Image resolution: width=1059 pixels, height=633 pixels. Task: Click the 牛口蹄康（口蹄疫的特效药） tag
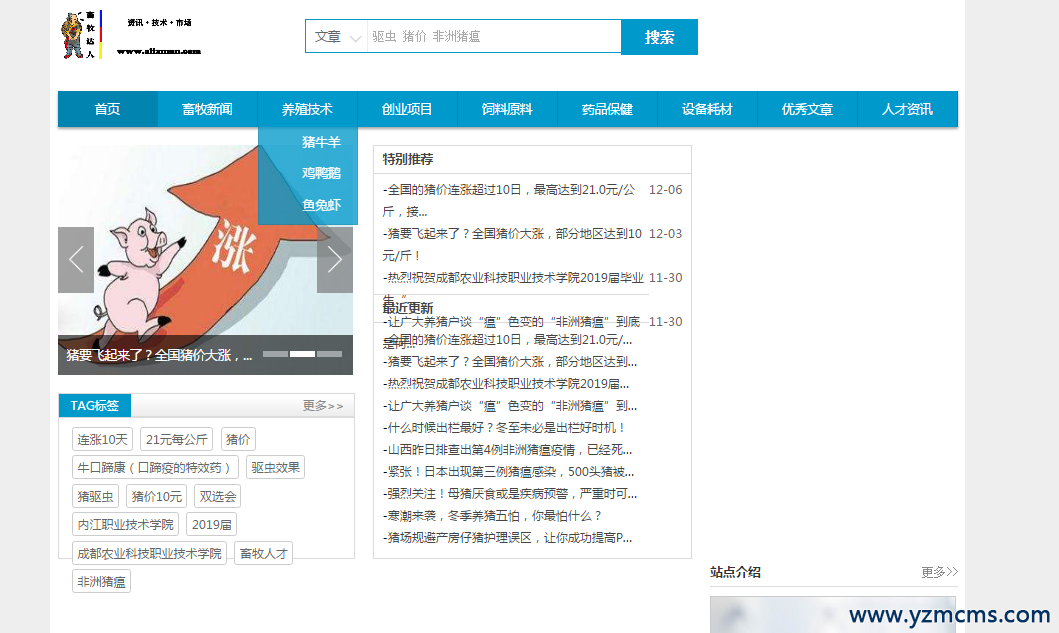point(155,467)
